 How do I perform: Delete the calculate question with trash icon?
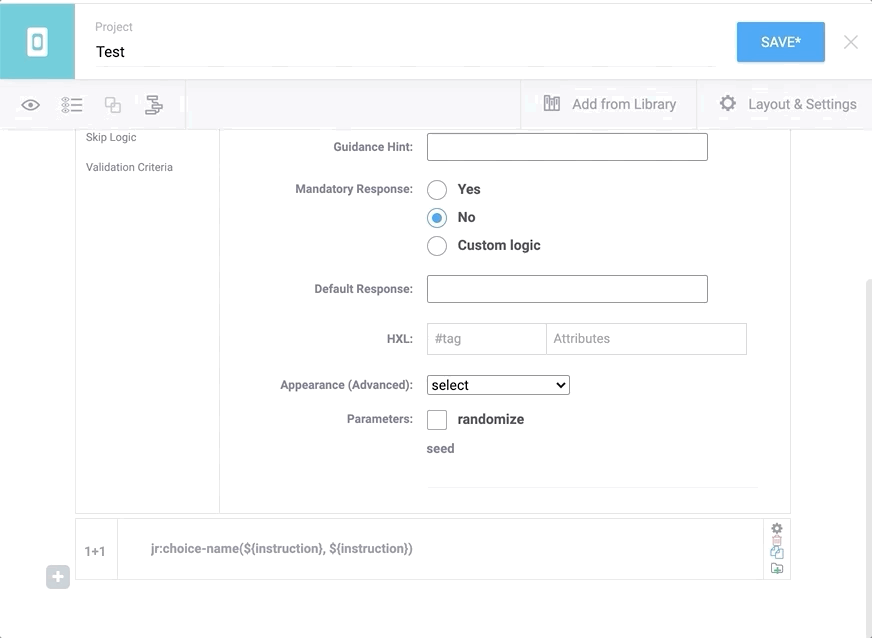pyautogui.click(x=777, y=541)
